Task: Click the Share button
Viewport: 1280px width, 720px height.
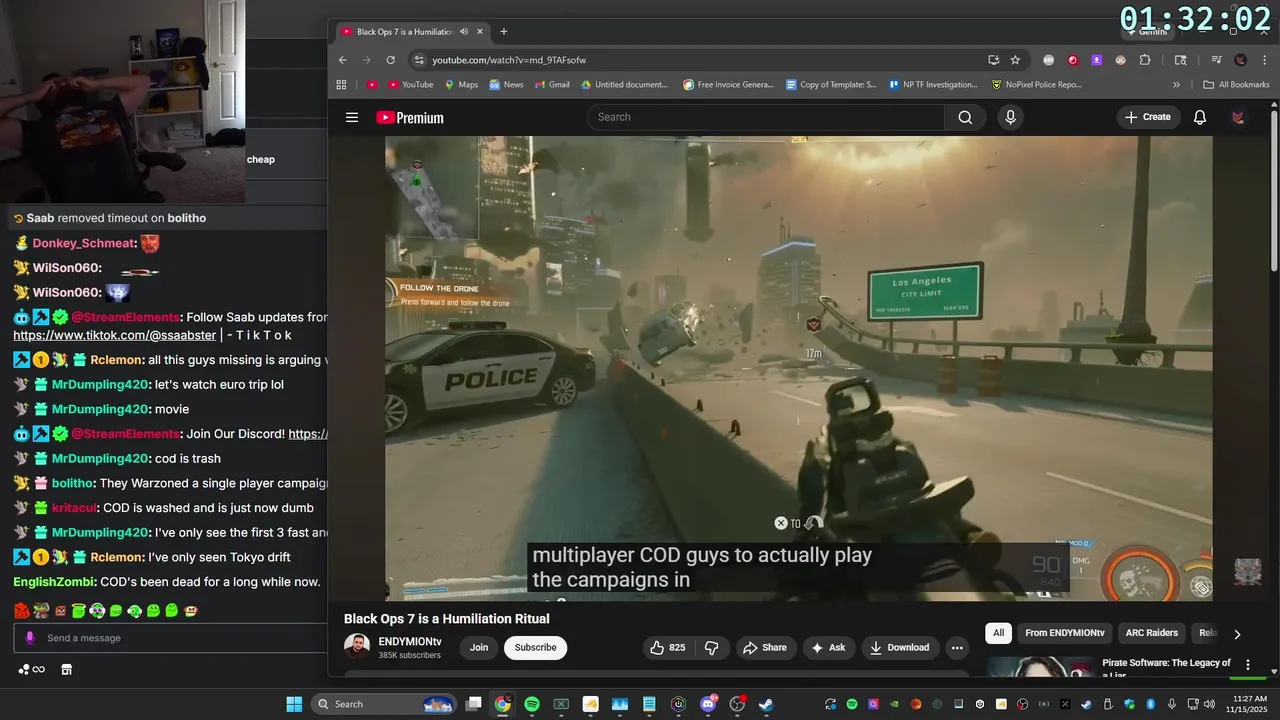Action: (x=765, y=648)
